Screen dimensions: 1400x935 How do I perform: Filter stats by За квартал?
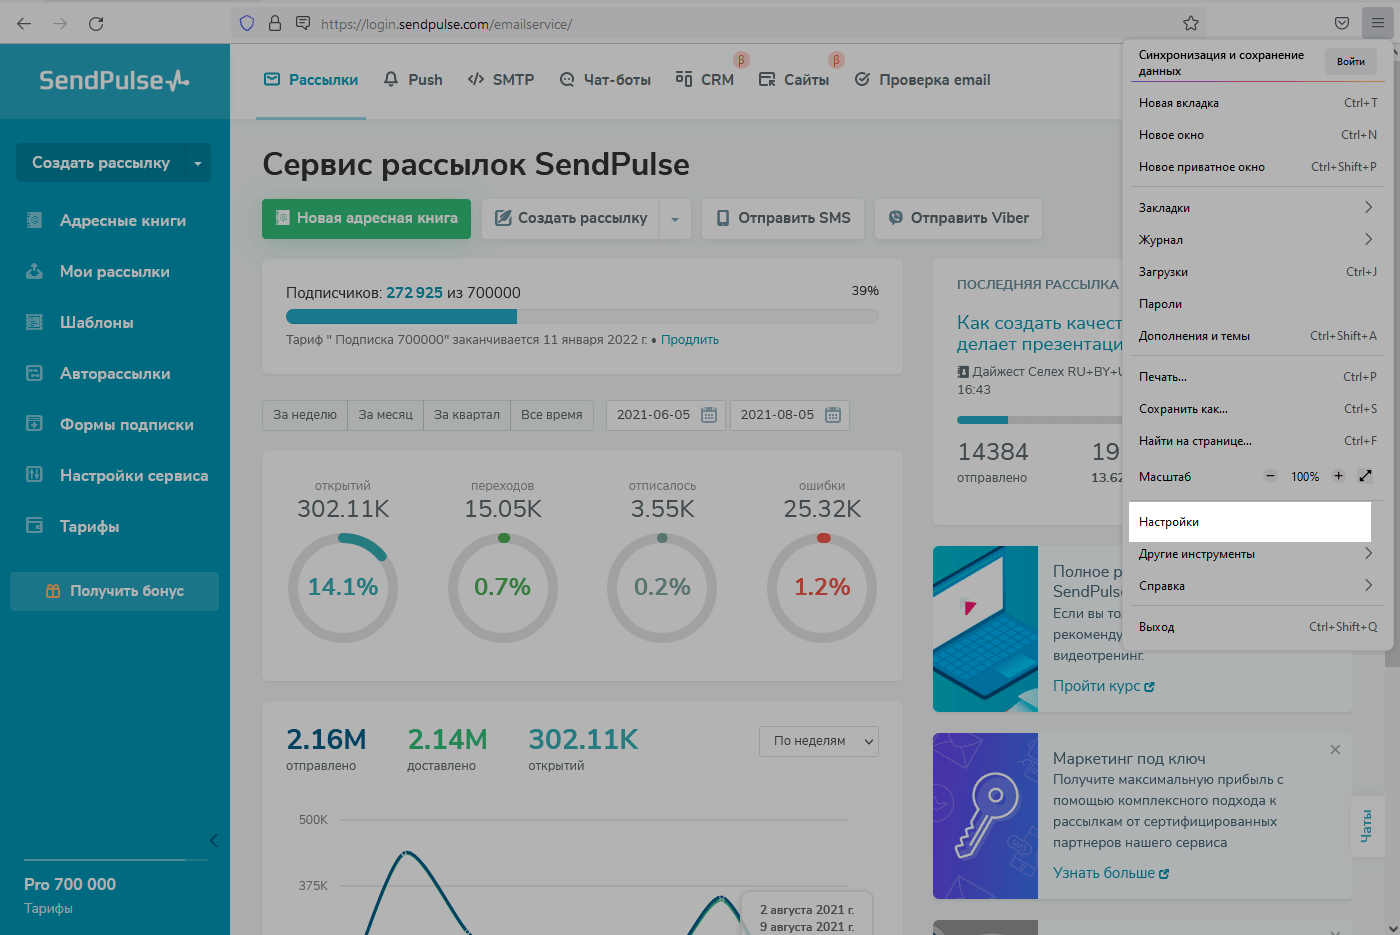tap(467, 415)
